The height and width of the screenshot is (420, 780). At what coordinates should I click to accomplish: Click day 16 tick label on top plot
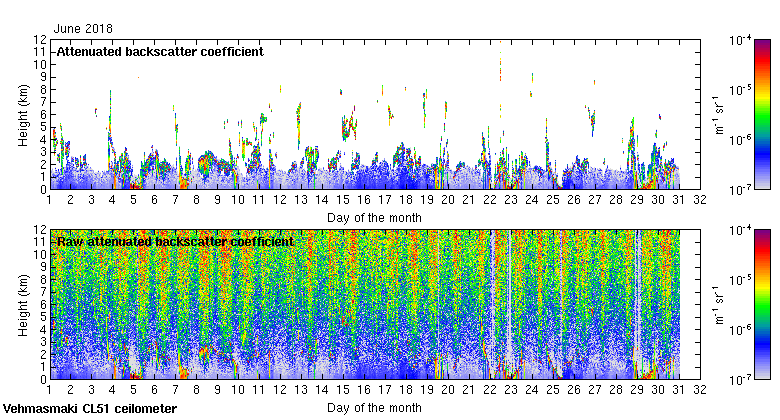tap(364, 200)
